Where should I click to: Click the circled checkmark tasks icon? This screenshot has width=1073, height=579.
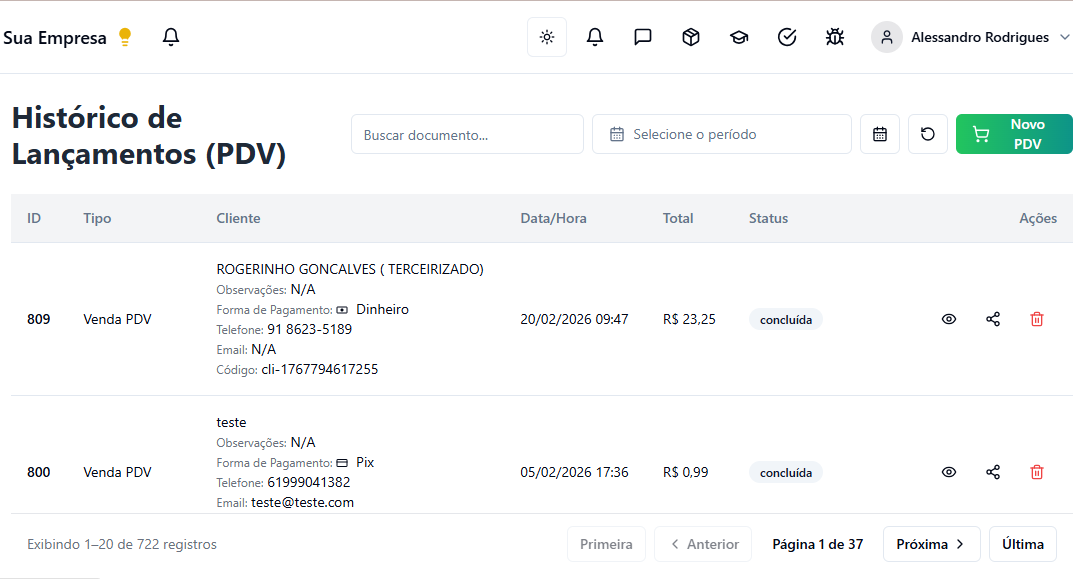(x=787, y=37)
